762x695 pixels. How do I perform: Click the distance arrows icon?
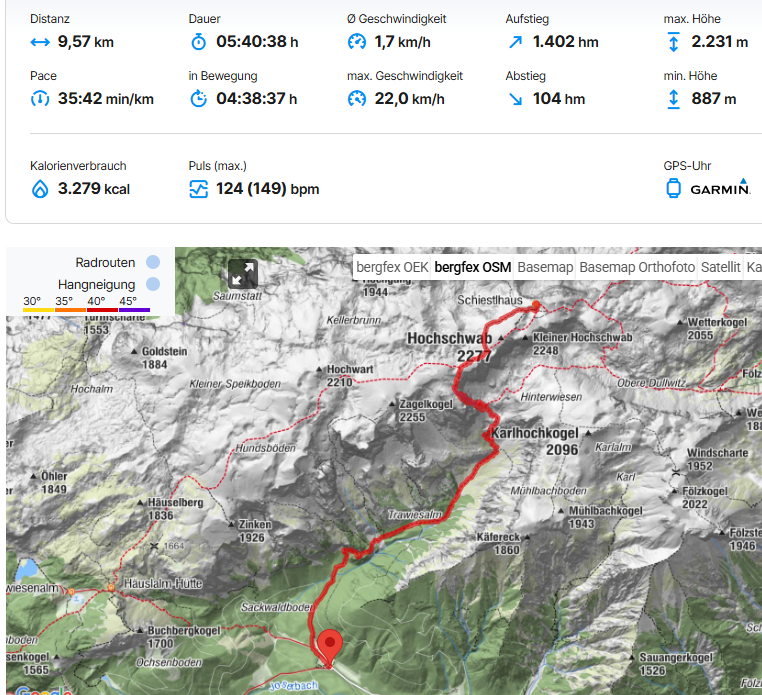point(40,42)
